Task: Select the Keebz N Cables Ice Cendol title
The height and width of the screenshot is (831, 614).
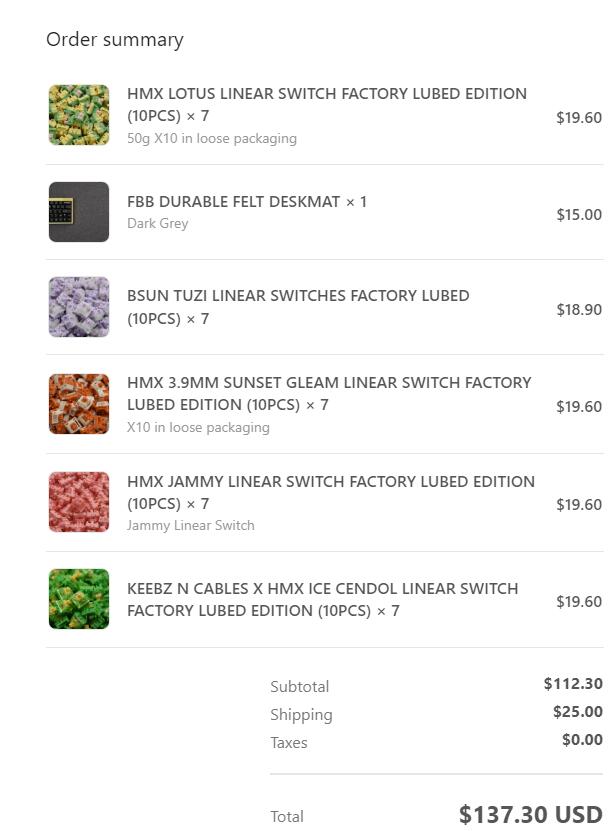Action: [323, 599]
